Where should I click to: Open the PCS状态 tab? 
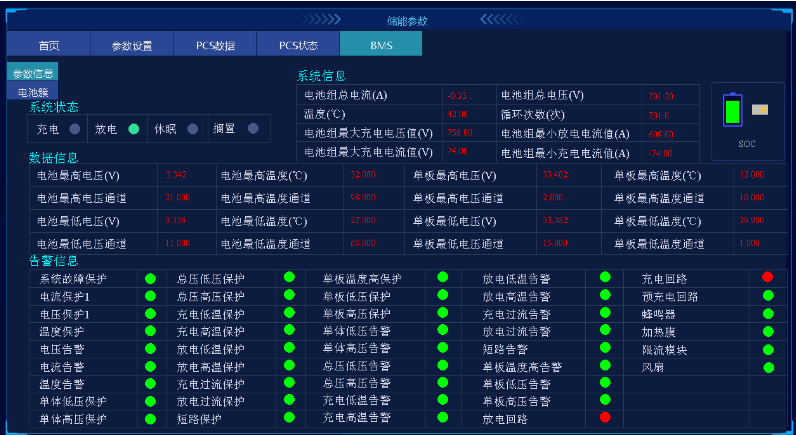(x=298, y=45)
